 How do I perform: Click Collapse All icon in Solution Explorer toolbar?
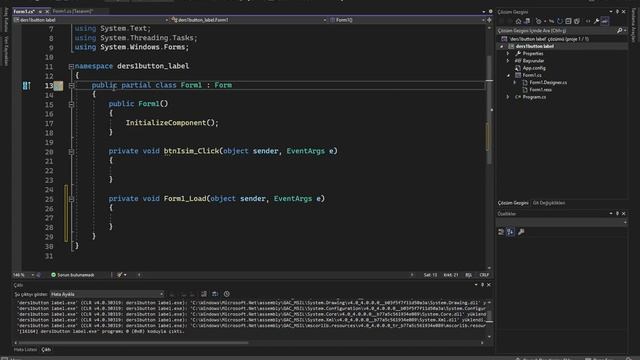tap(568, 21)
